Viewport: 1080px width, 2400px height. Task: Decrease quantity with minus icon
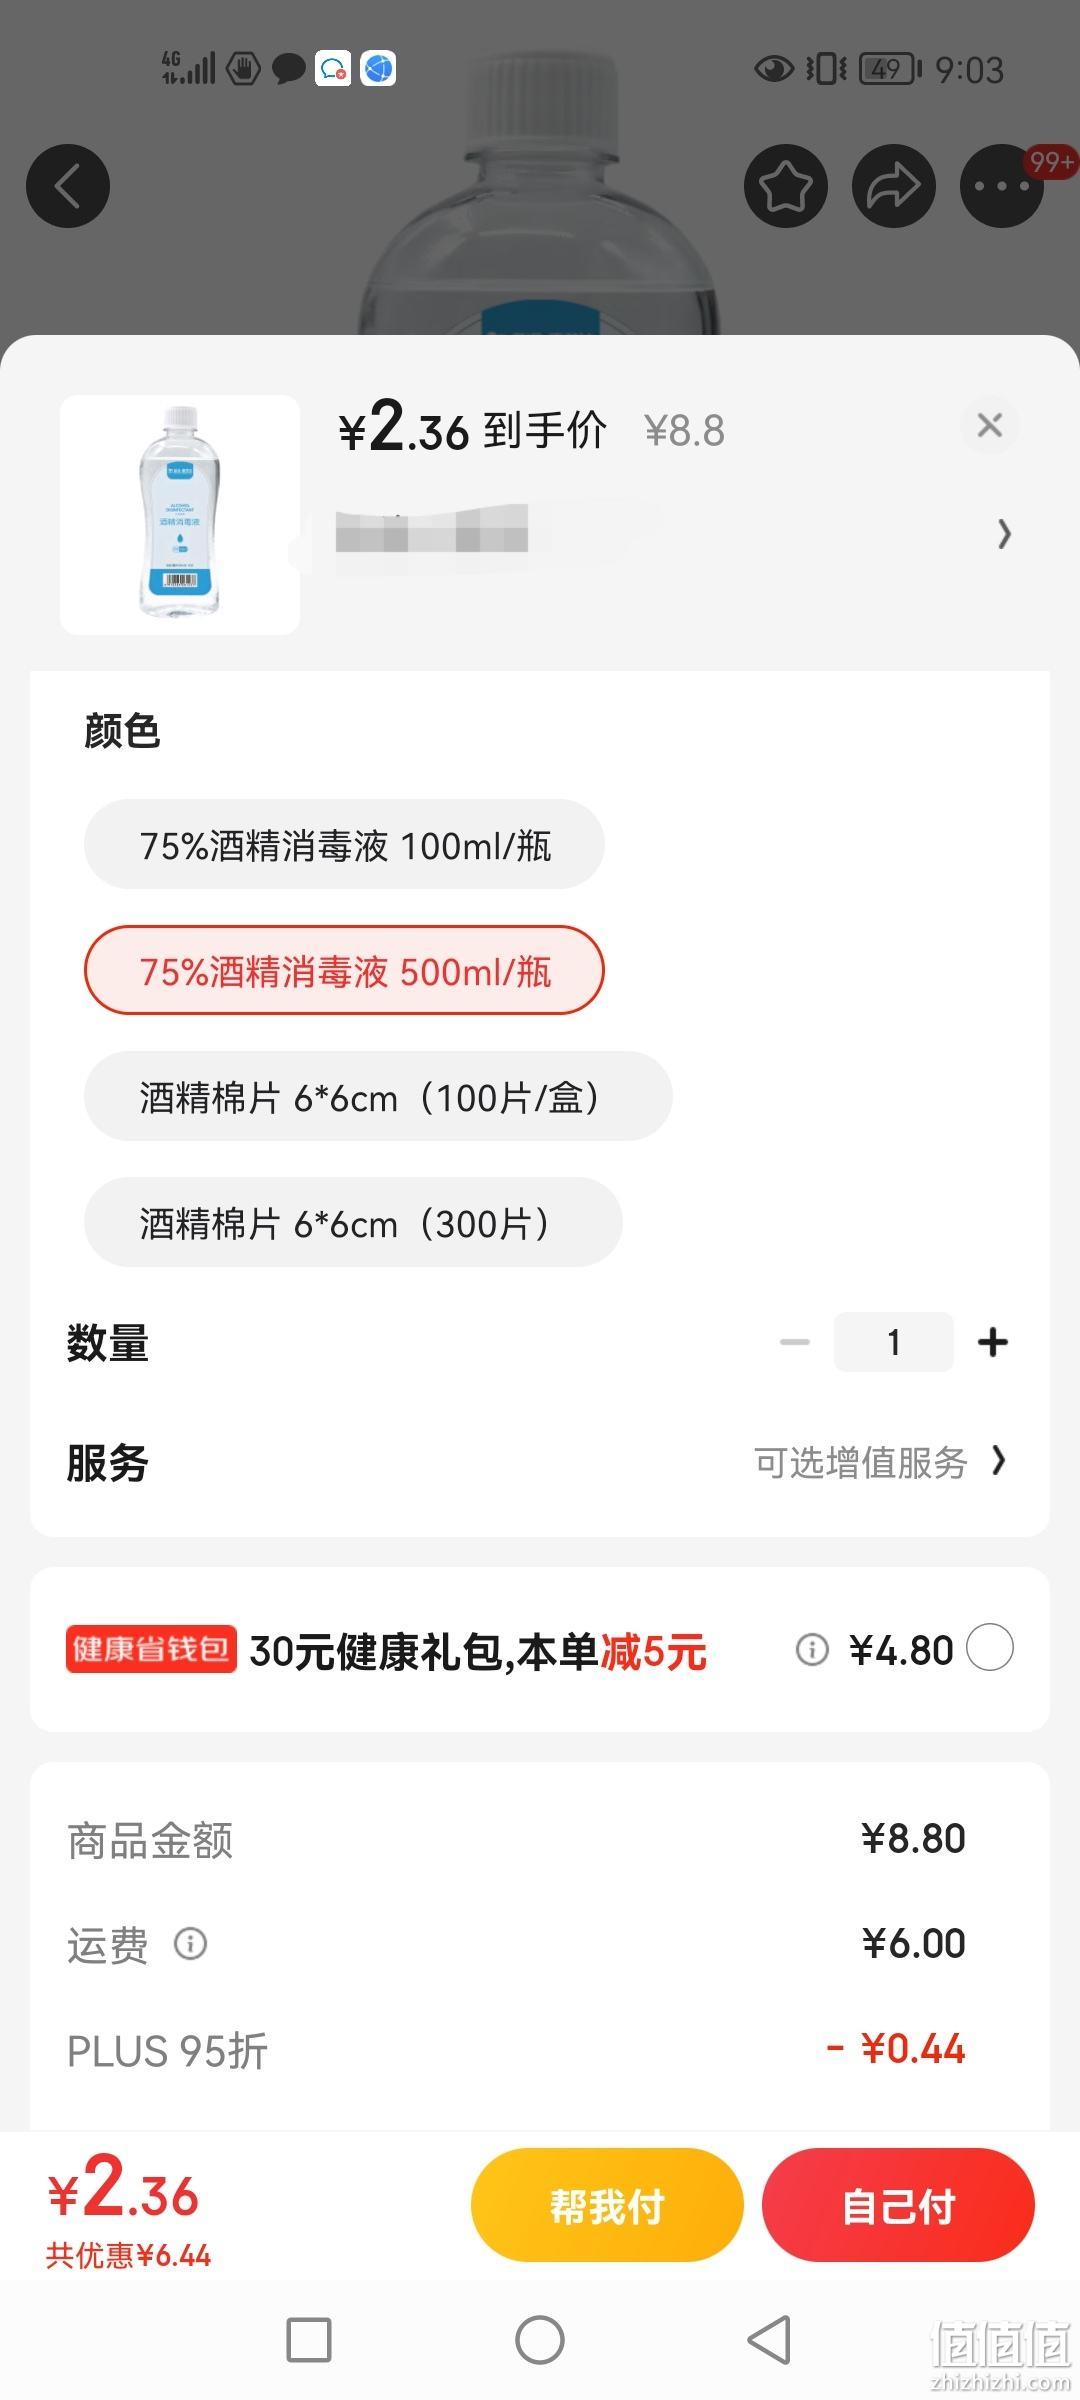[795, 1342]
